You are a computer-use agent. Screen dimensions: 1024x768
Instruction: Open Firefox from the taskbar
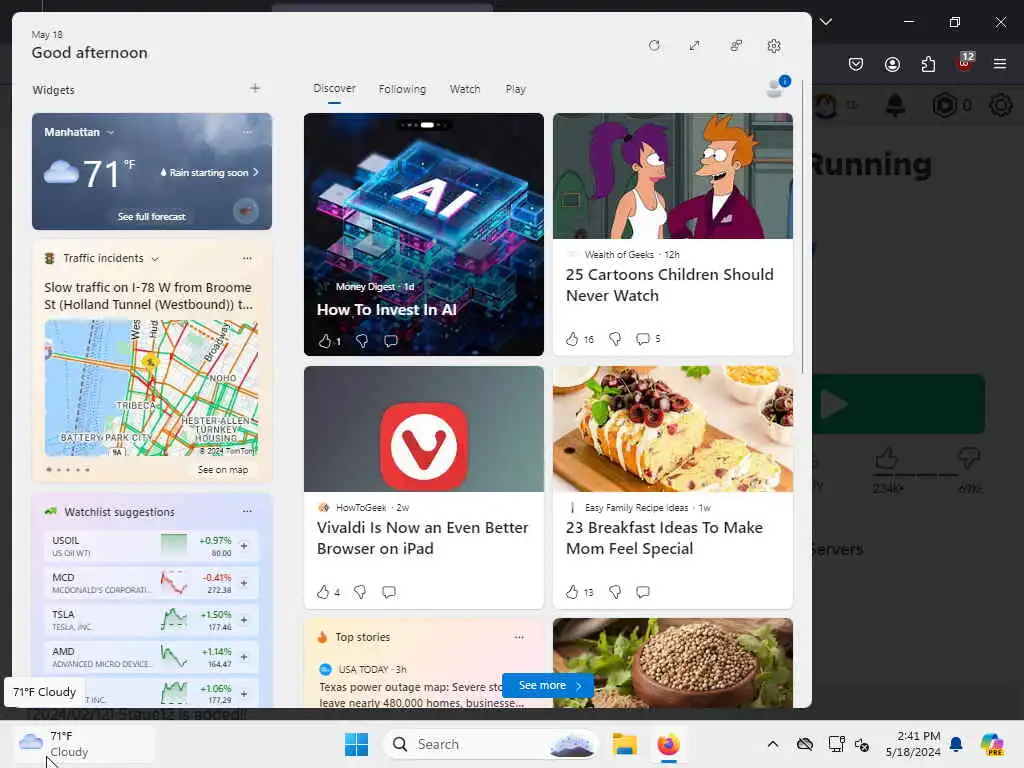(x=668, y=744)
